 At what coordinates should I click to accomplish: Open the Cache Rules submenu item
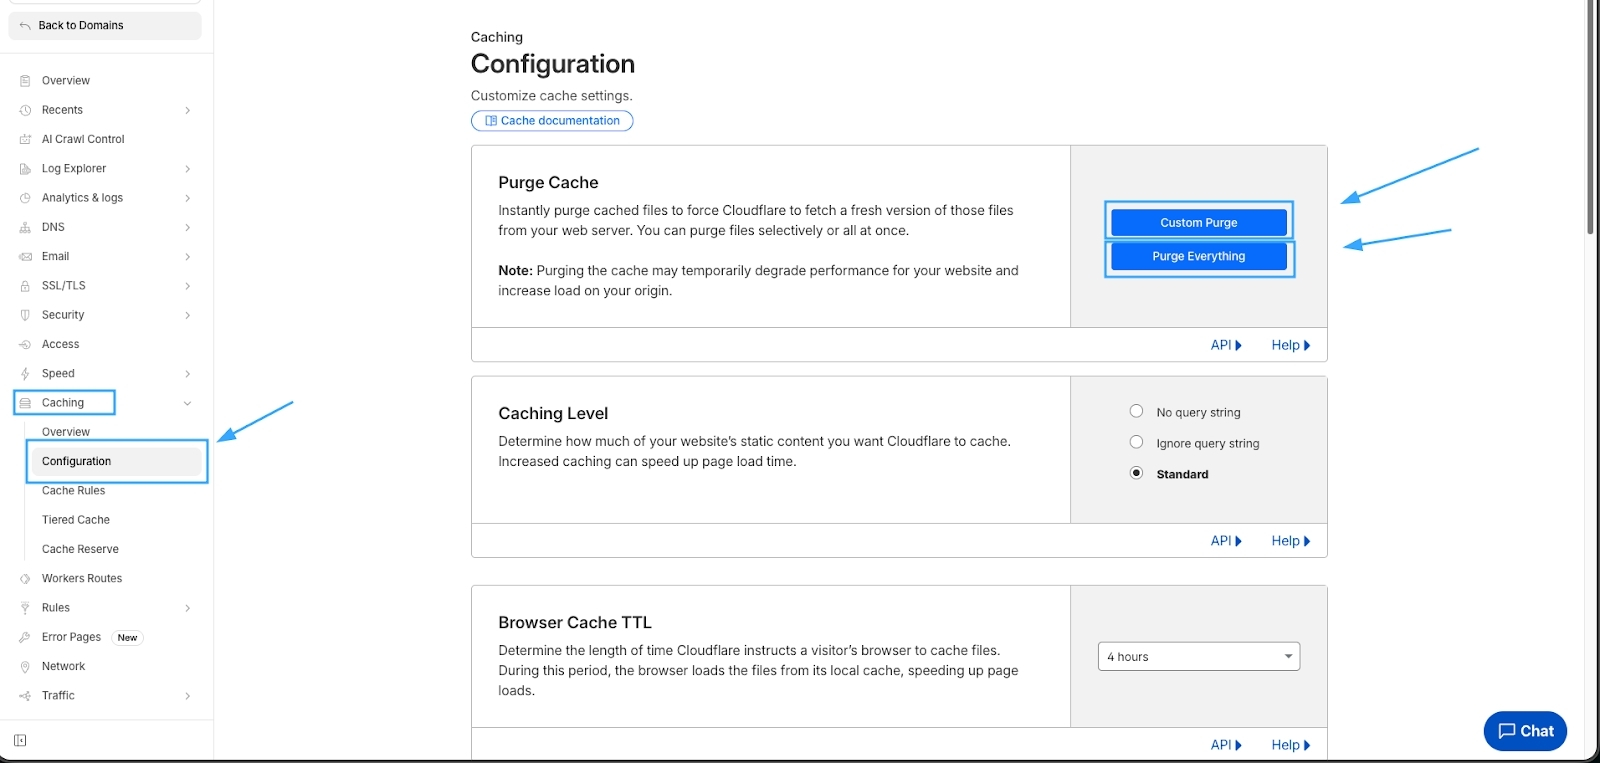[x=73, y=491]
